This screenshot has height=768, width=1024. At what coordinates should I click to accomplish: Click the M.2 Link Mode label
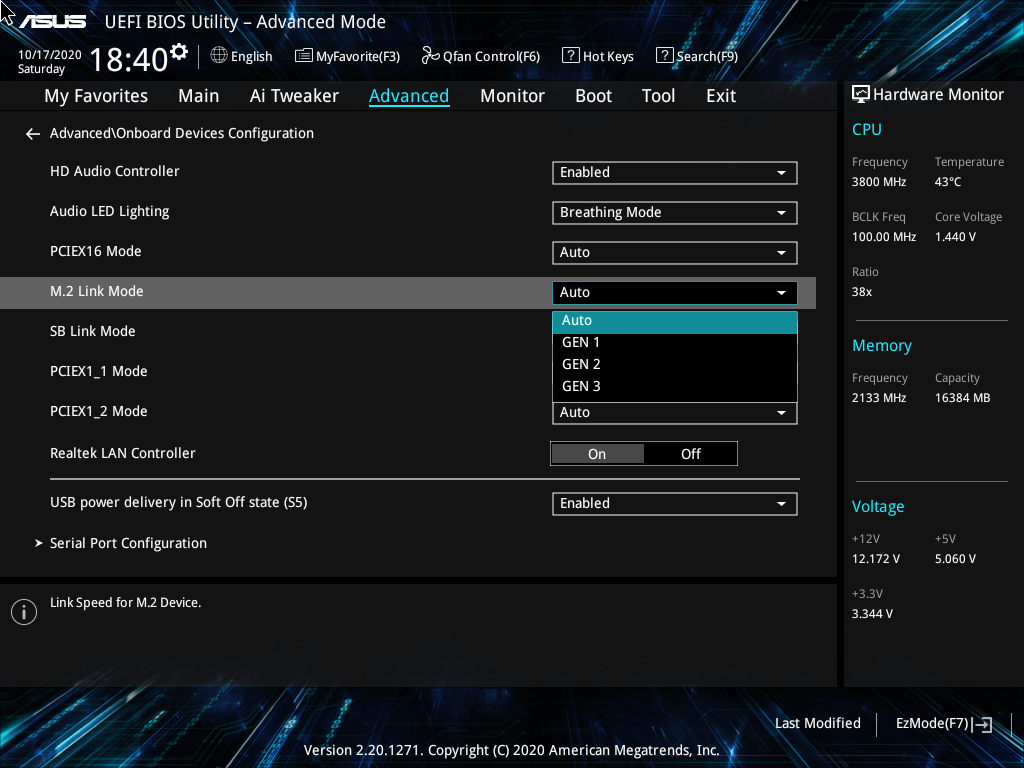(97, 291)
